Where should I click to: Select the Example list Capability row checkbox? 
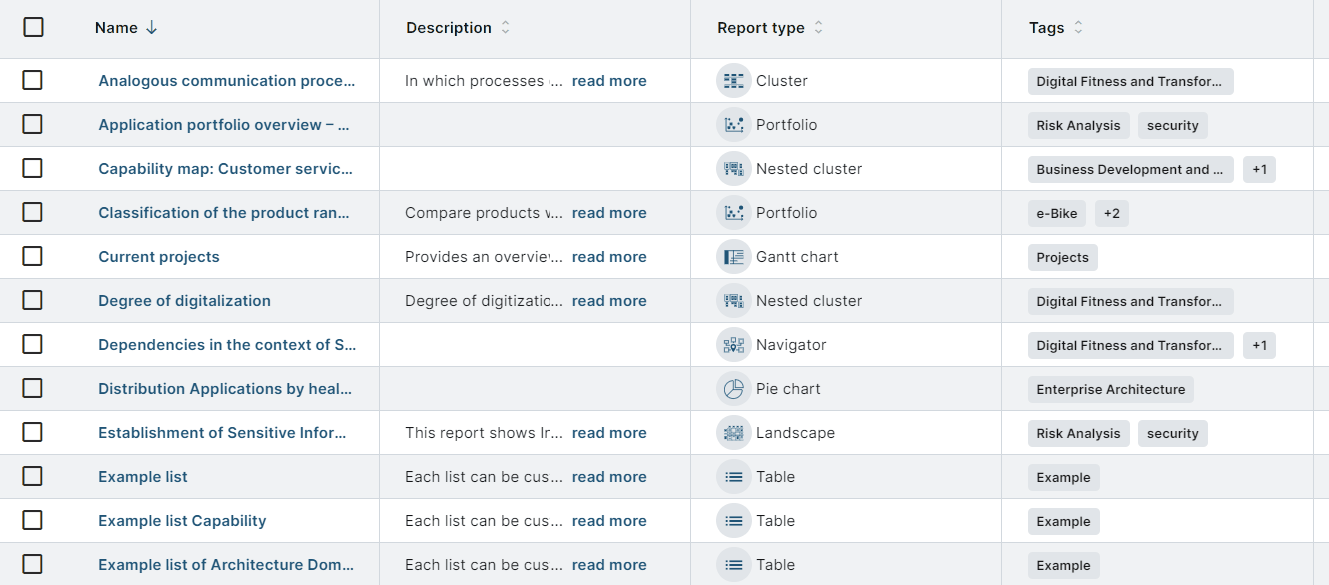pyautogui.click(x=33, y=521)
